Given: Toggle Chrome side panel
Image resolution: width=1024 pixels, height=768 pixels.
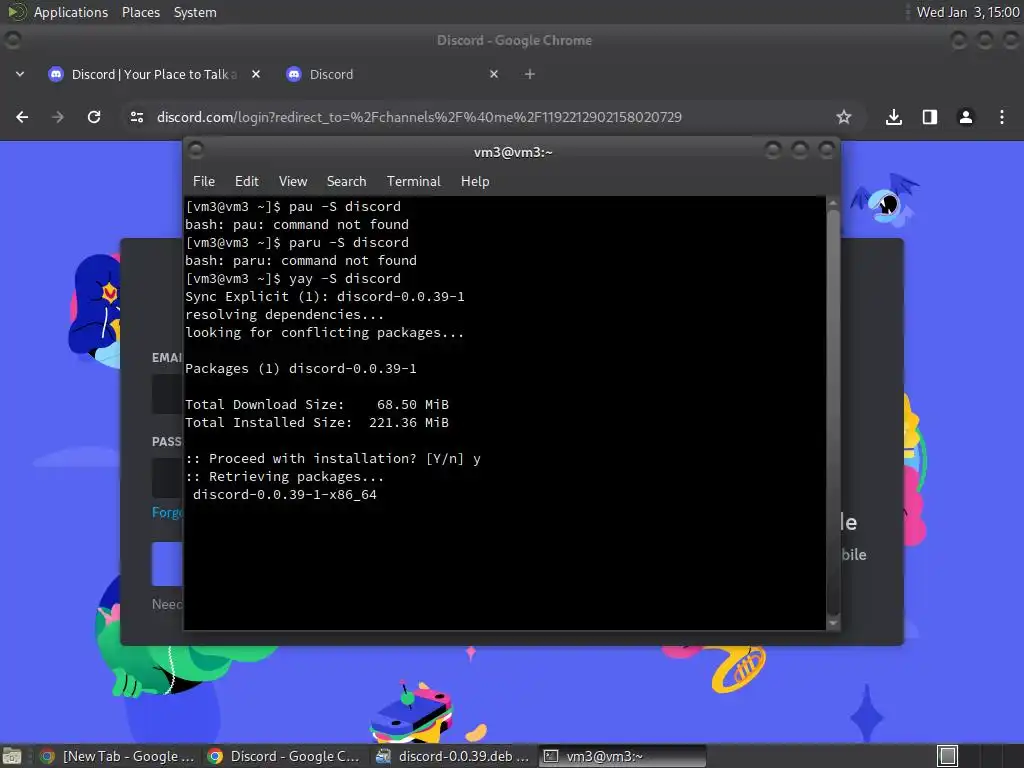Looking at the screenshot, I should (x=930, y=117).
